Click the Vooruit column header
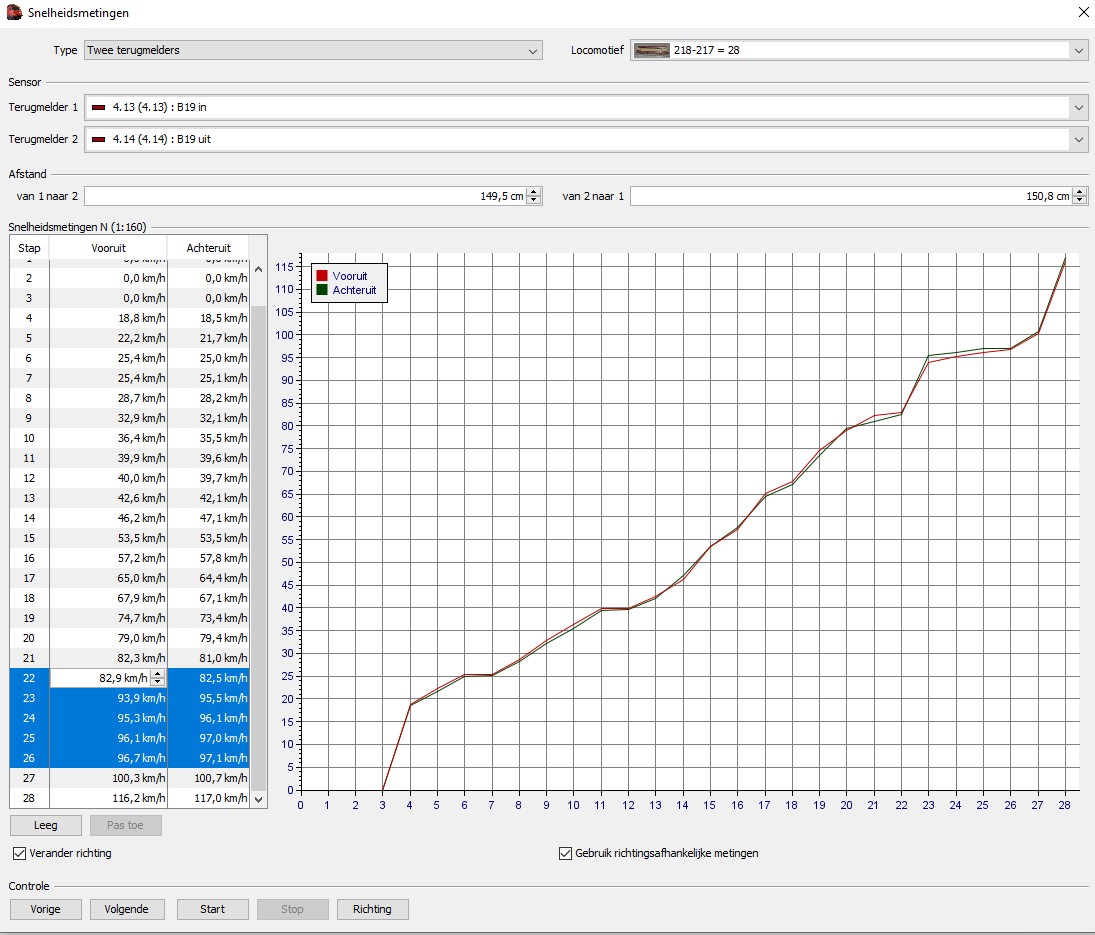 pyautogui.click(x=108, y=248)
